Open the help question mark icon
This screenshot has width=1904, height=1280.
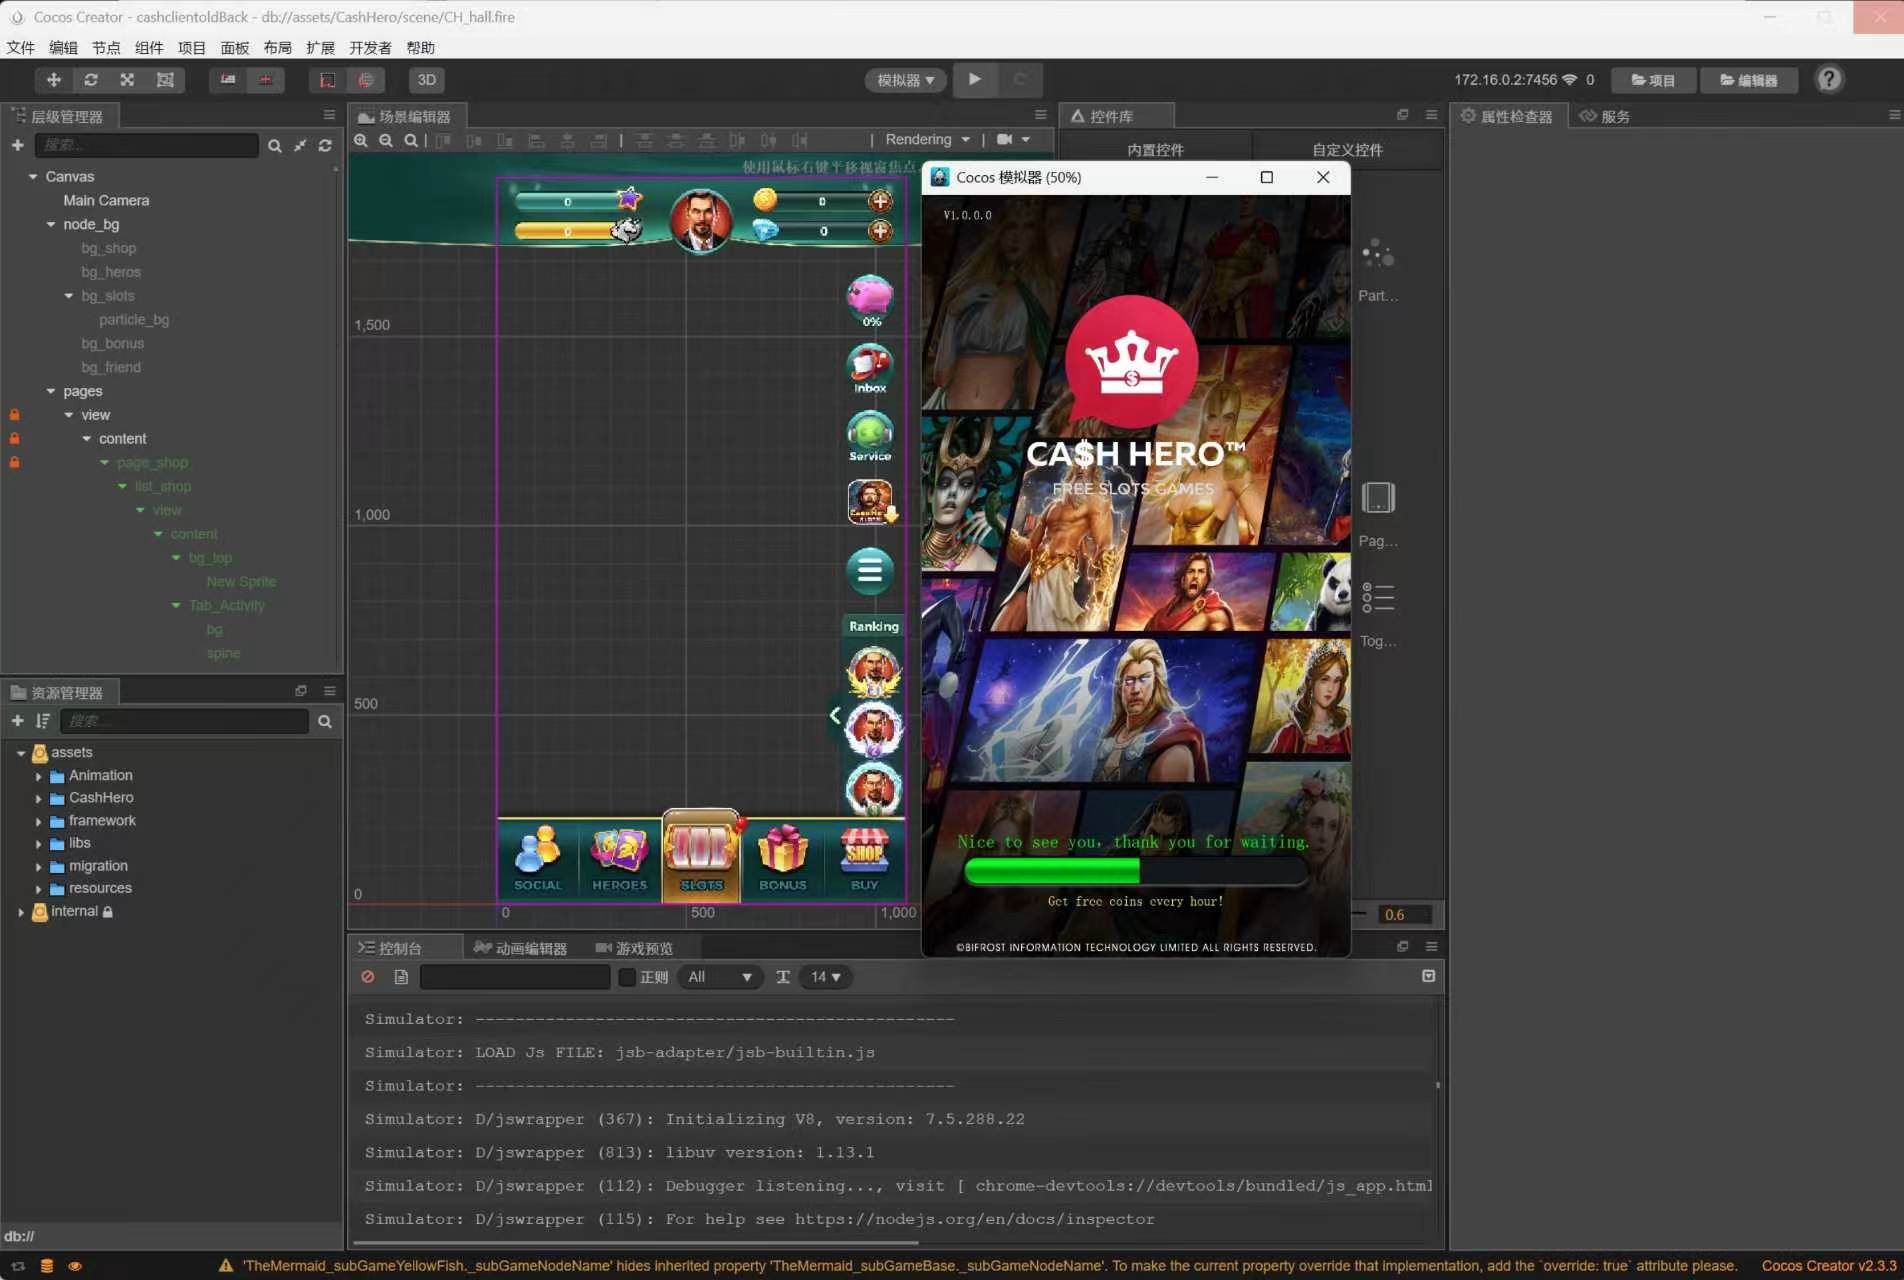coord(1829,79)
